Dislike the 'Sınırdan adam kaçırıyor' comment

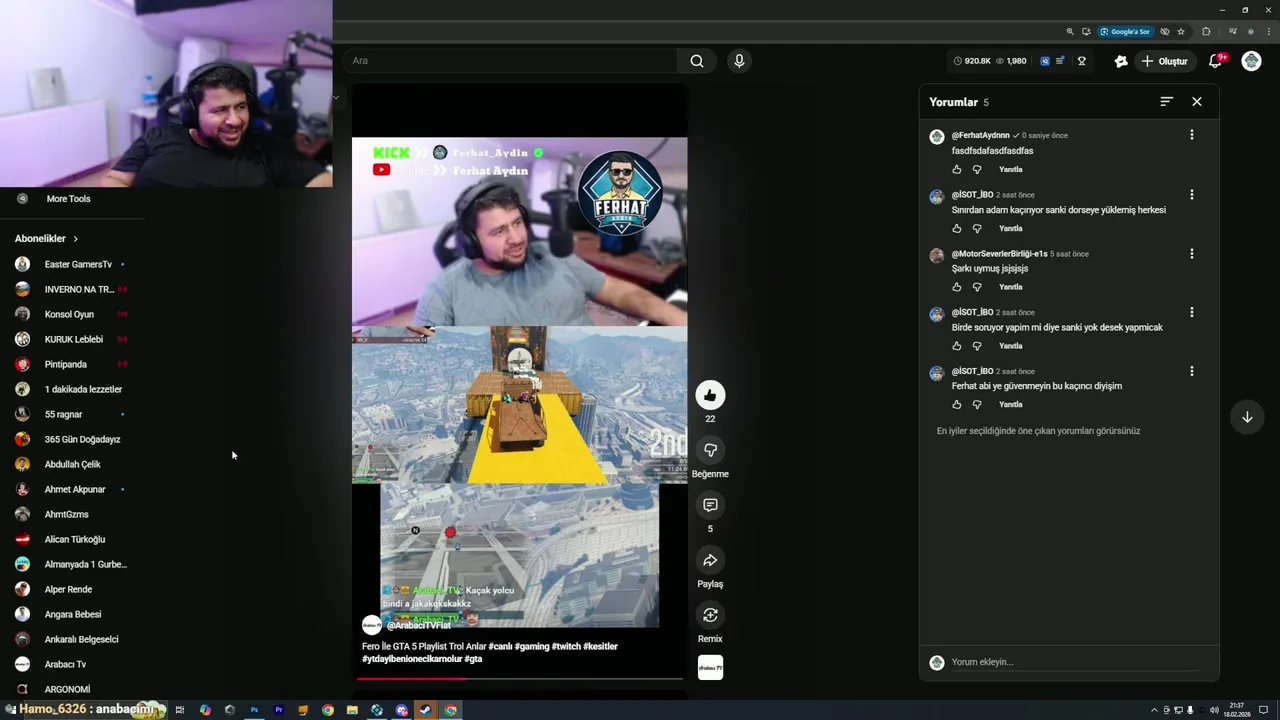977,229
